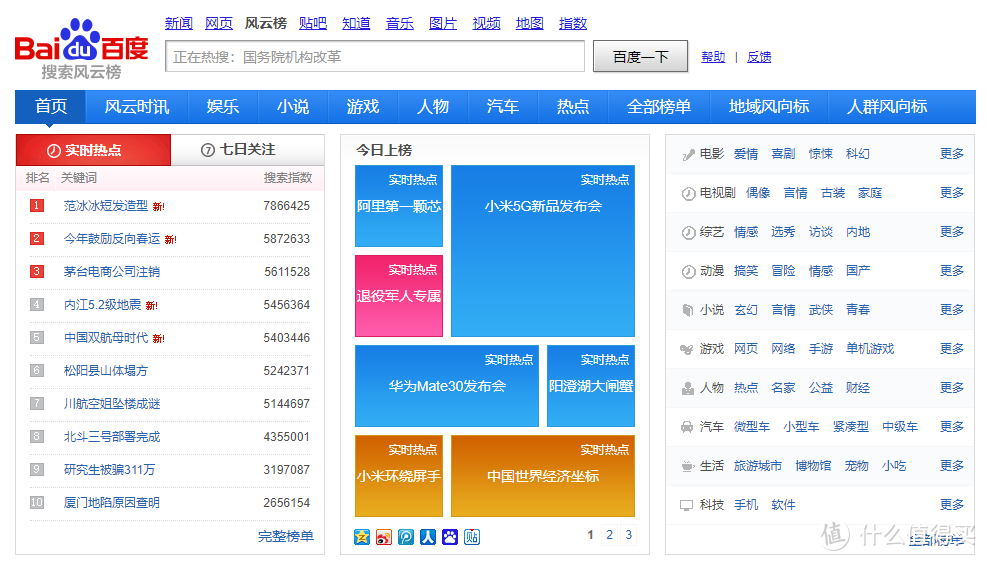Open 地域风向标 navigation item
This screenshot has width=987, height=561.
coord(769,106)
